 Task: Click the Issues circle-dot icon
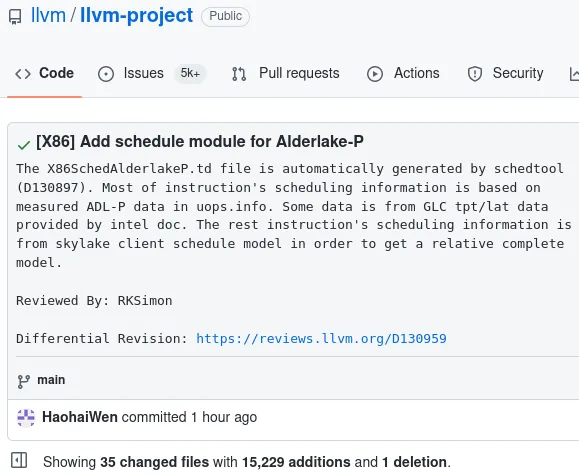click(x=106, y=74)
